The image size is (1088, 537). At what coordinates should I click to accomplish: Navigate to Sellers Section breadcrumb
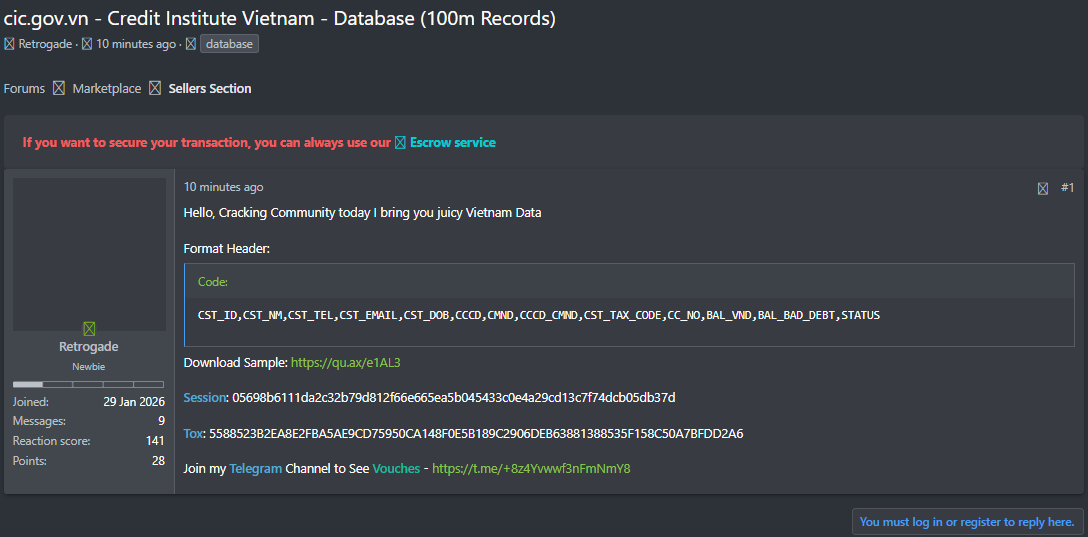click(x=210, y=88)
